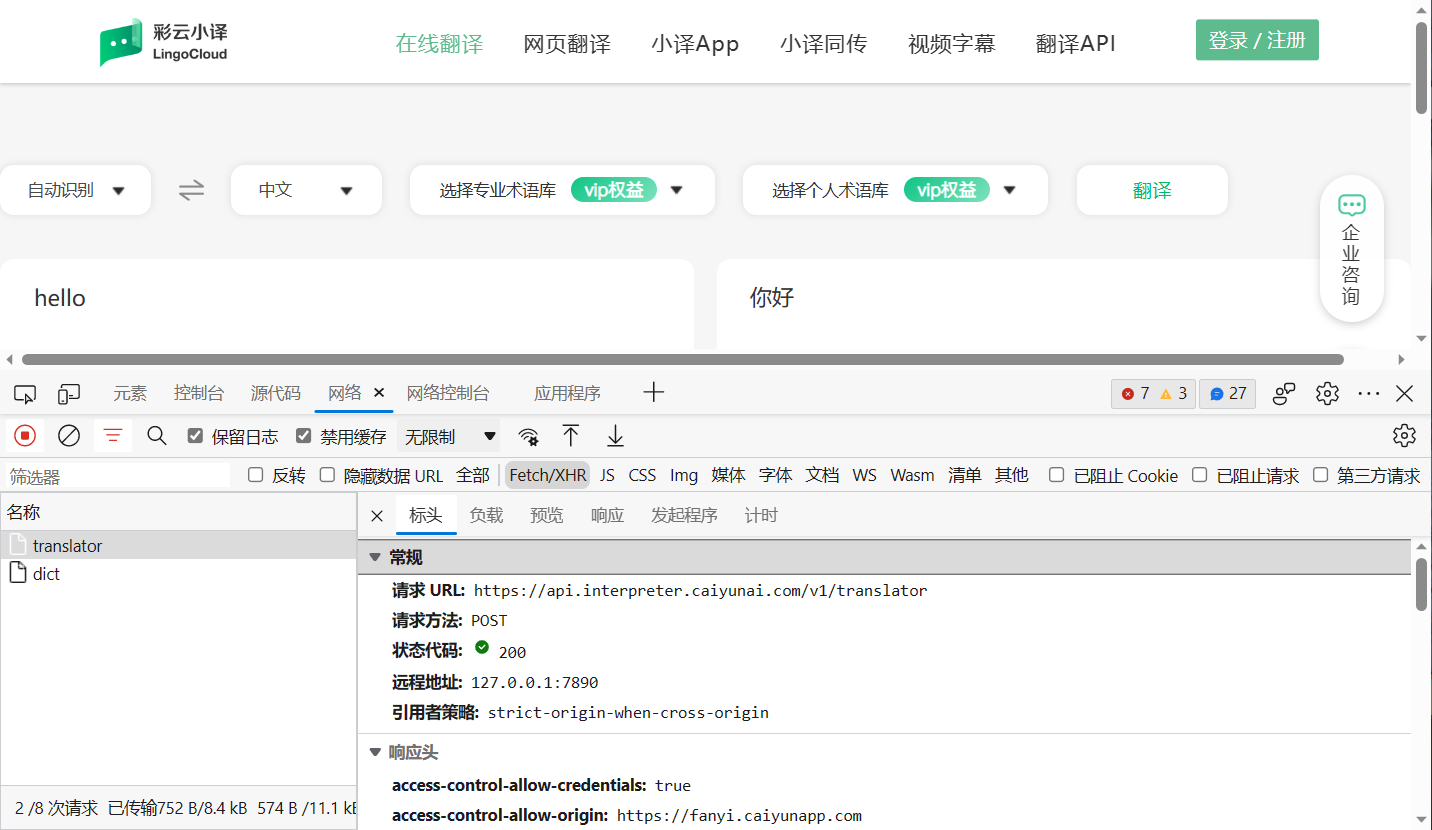Select the Fetch/XHR filter type
The width and height of the screenshot is (1432, 830).
coord(548,475)
